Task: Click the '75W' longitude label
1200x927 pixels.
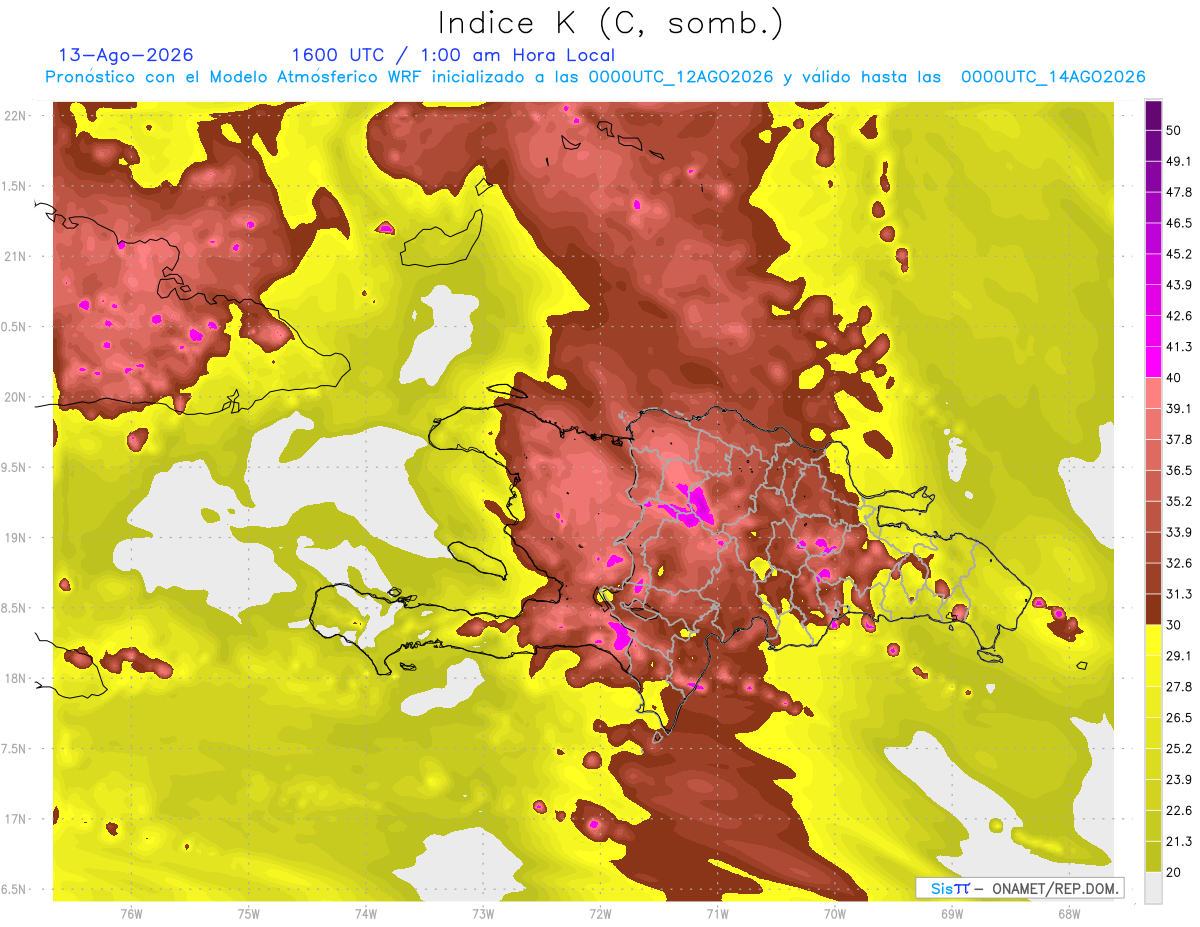Action: tap(249, 913)
